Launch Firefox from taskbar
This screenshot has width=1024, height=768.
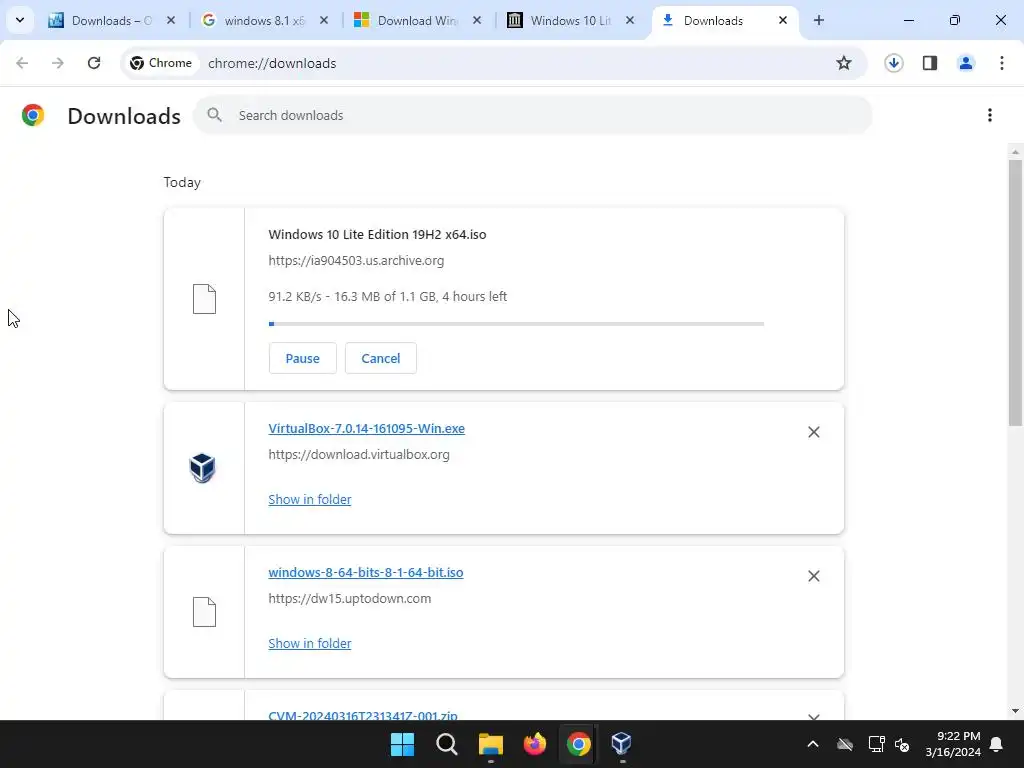point(534,744)
